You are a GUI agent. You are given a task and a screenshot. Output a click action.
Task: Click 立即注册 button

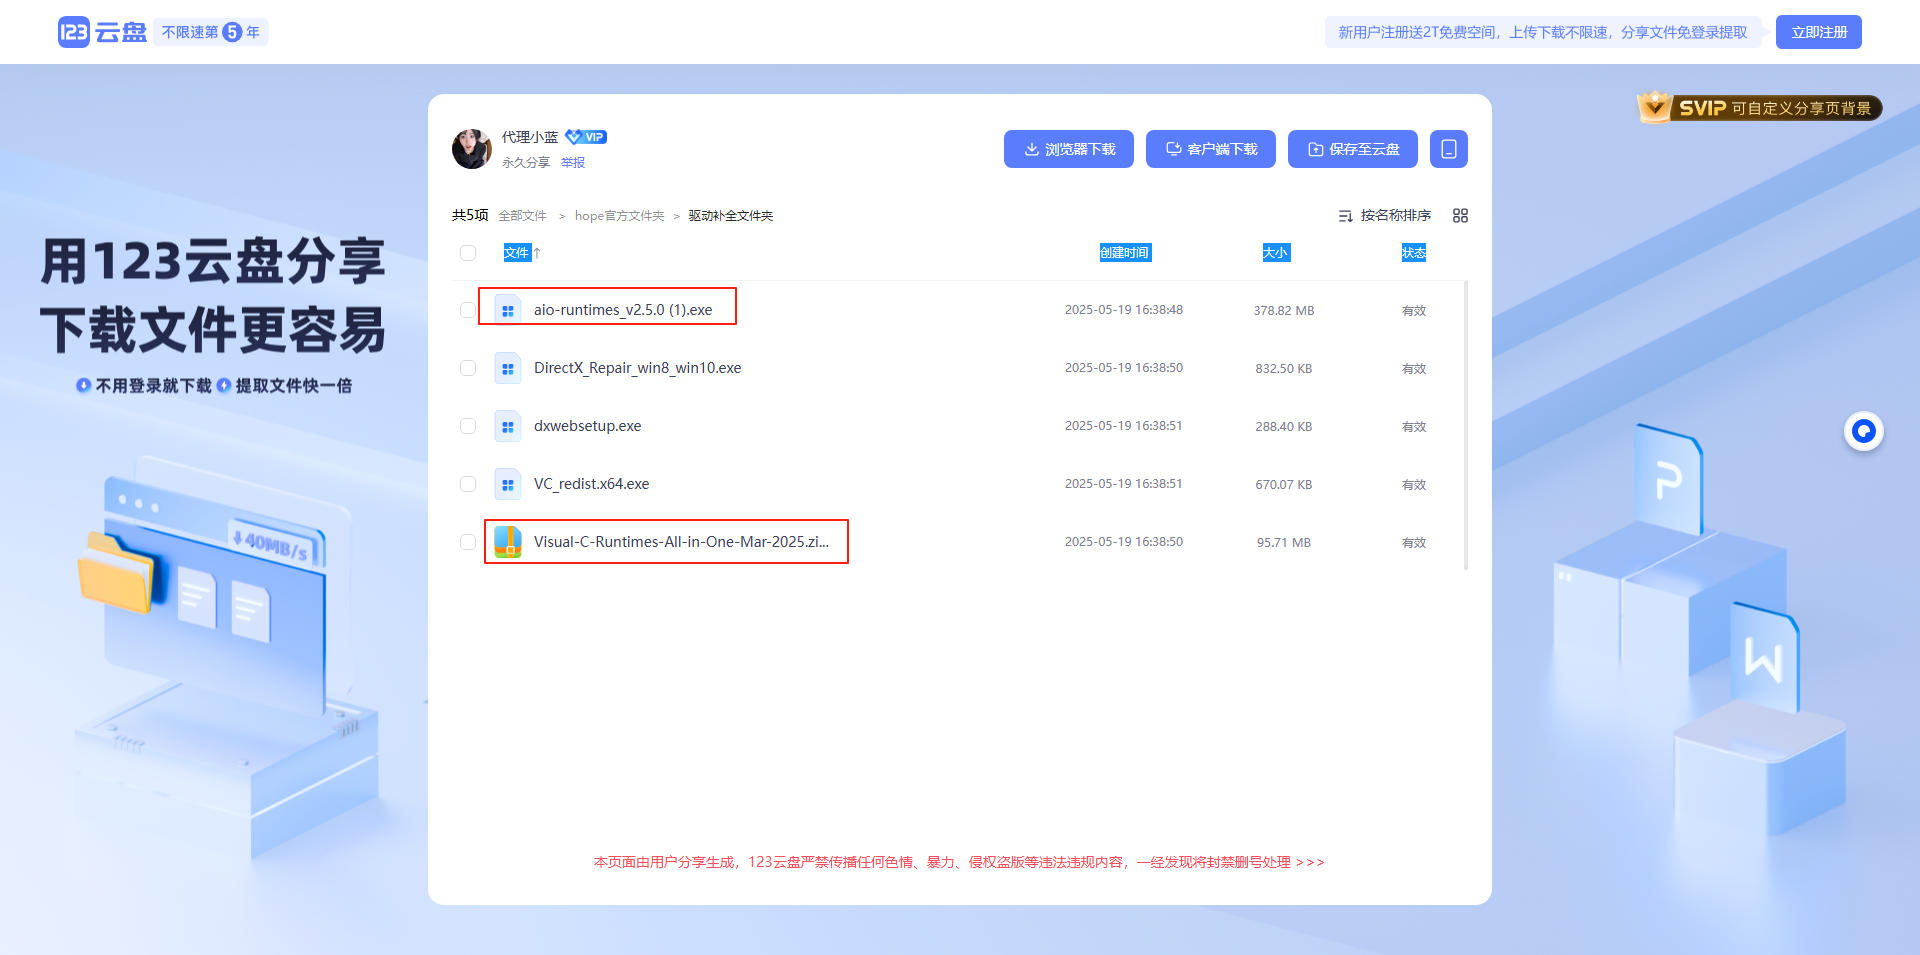coord(1819,32)
